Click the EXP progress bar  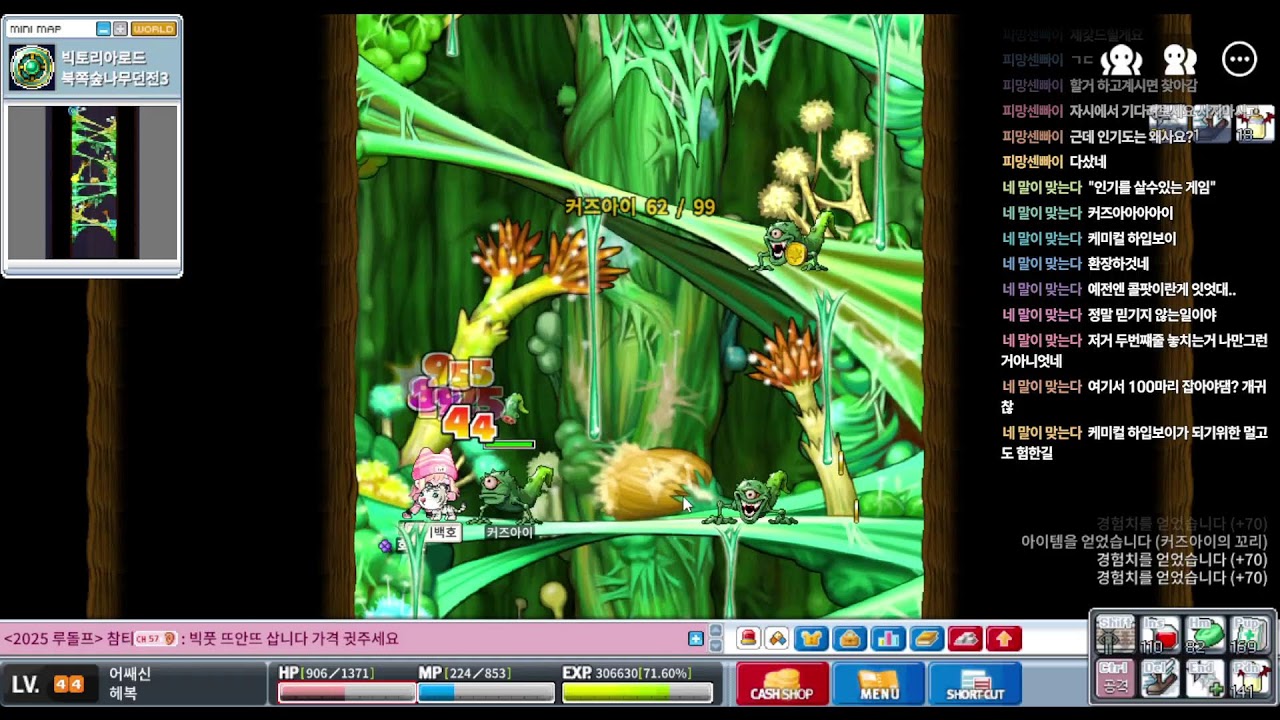[637, 692]
